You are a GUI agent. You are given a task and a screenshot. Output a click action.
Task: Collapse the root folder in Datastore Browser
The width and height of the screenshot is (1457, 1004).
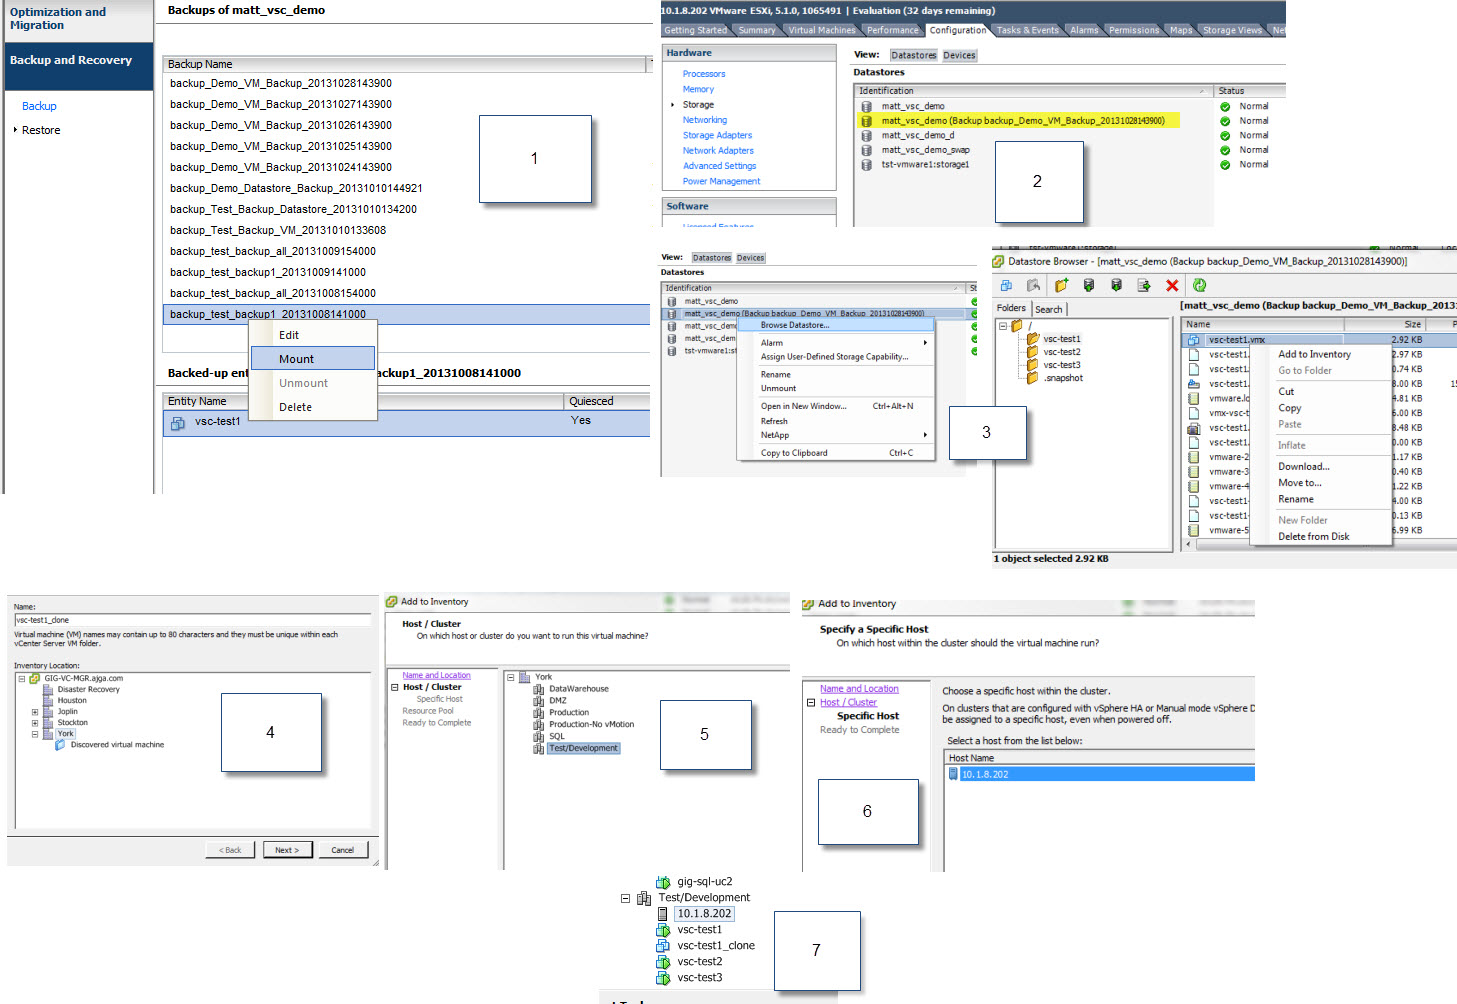(1003, 326)
